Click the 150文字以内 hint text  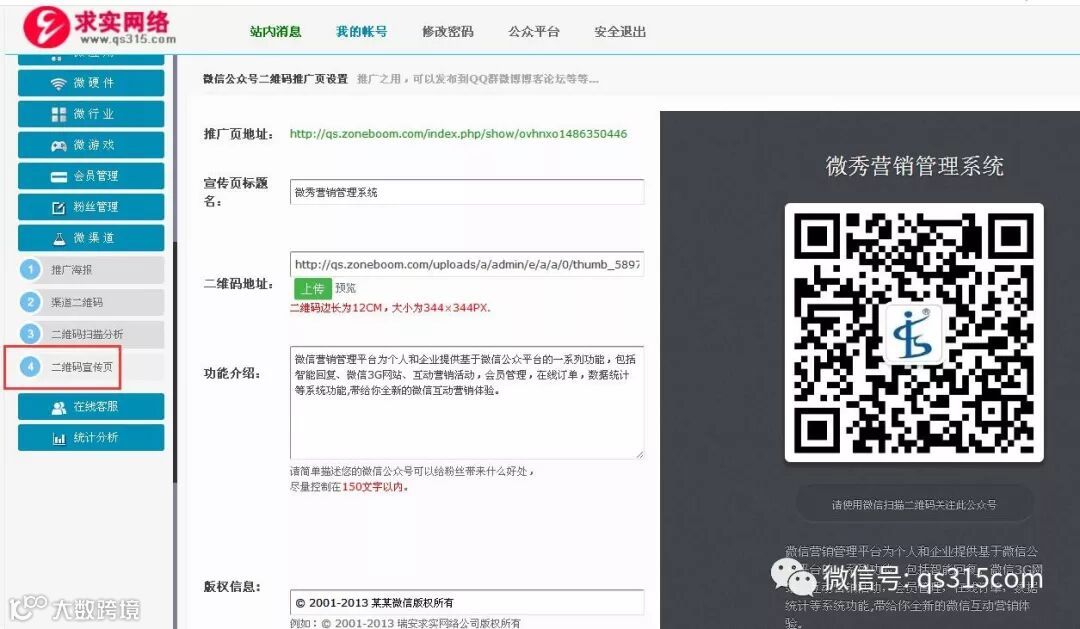375,486
